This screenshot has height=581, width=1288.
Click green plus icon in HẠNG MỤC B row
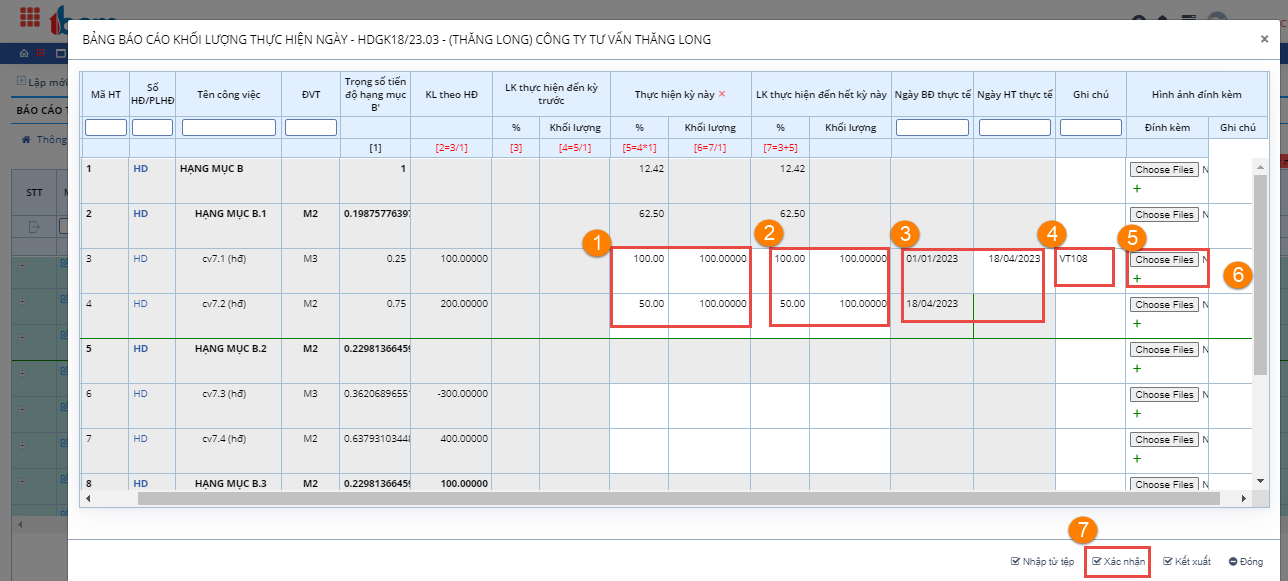[1136, 188]
